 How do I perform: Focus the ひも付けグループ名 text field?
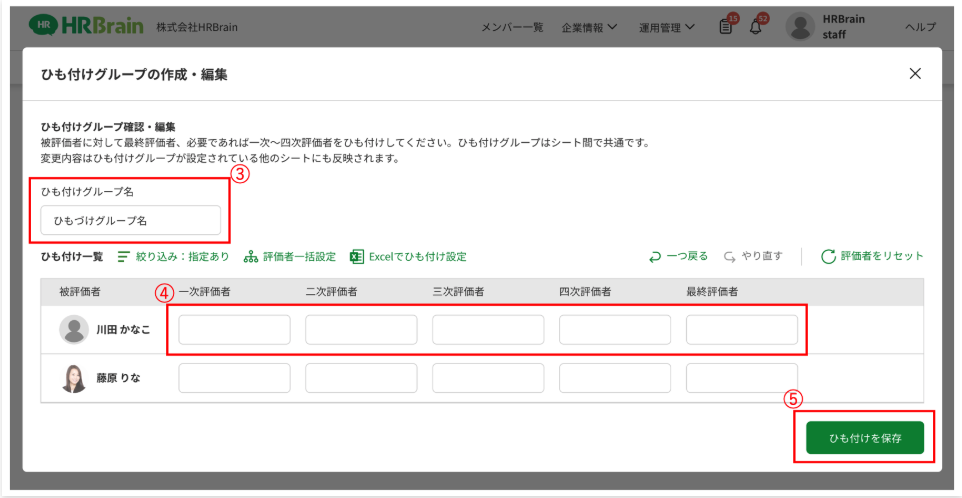[x=130, y=220]
